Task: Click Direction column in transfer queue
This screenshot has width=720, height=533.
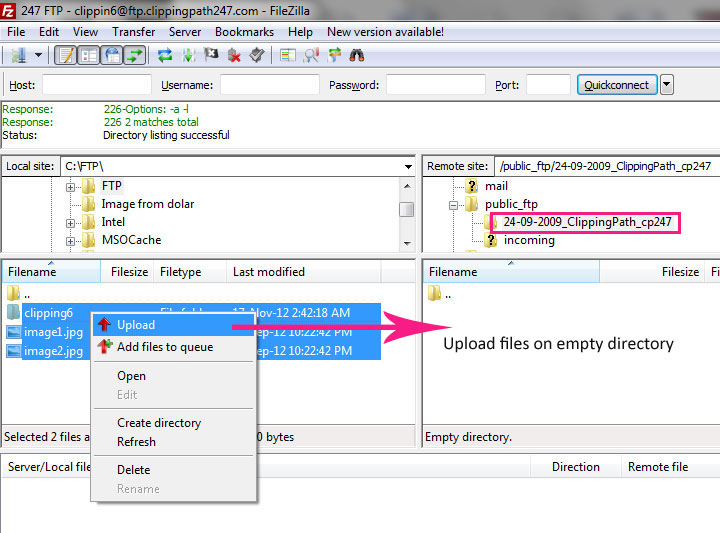Action: [x=575, y=467]
